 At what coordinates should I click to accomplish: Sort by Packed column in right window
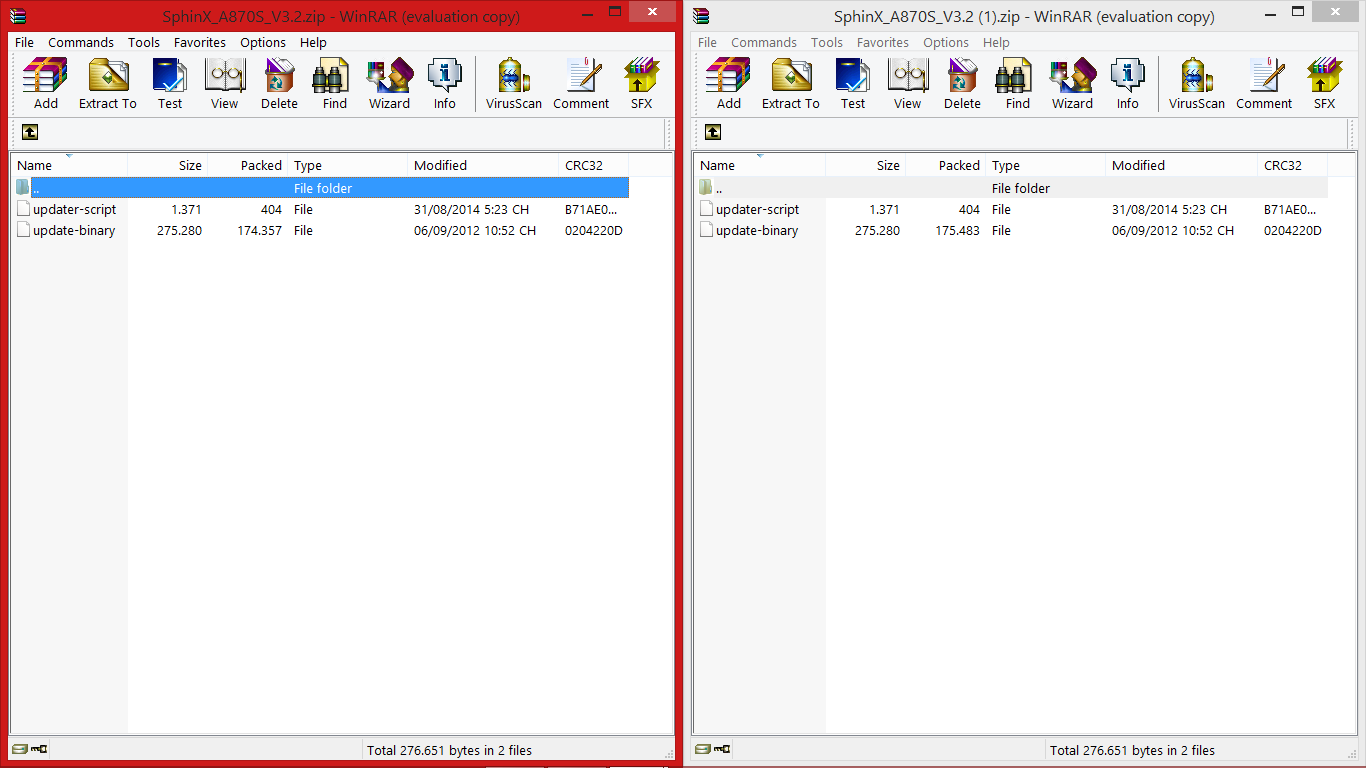946,165
